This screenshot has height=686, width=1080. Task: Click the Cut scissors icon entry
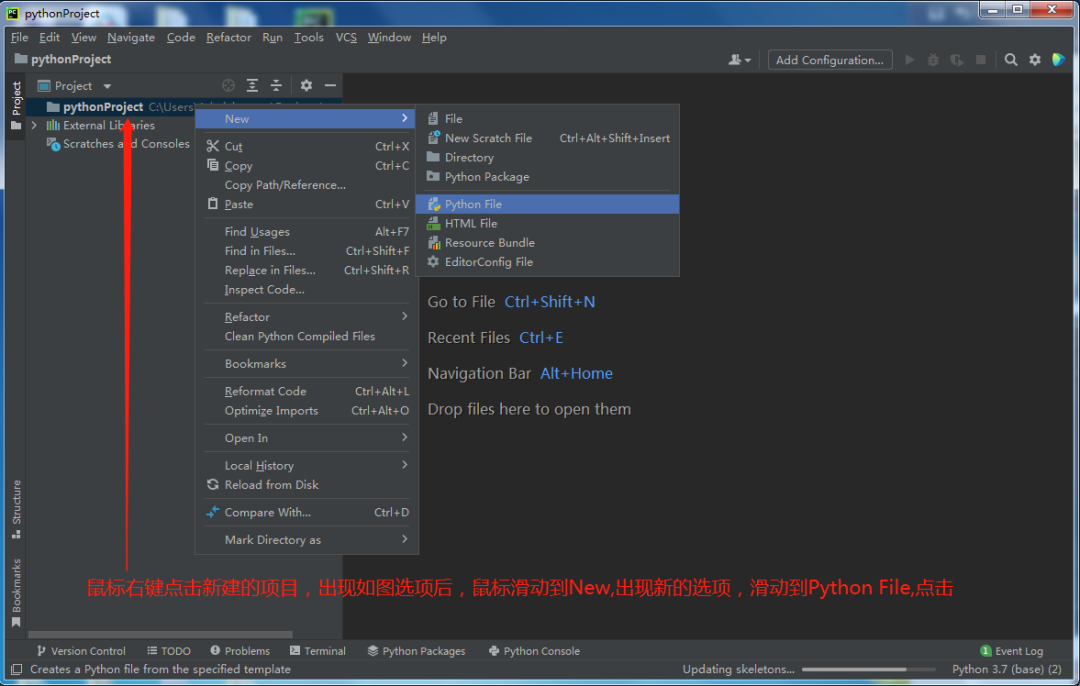pos(213,146)
